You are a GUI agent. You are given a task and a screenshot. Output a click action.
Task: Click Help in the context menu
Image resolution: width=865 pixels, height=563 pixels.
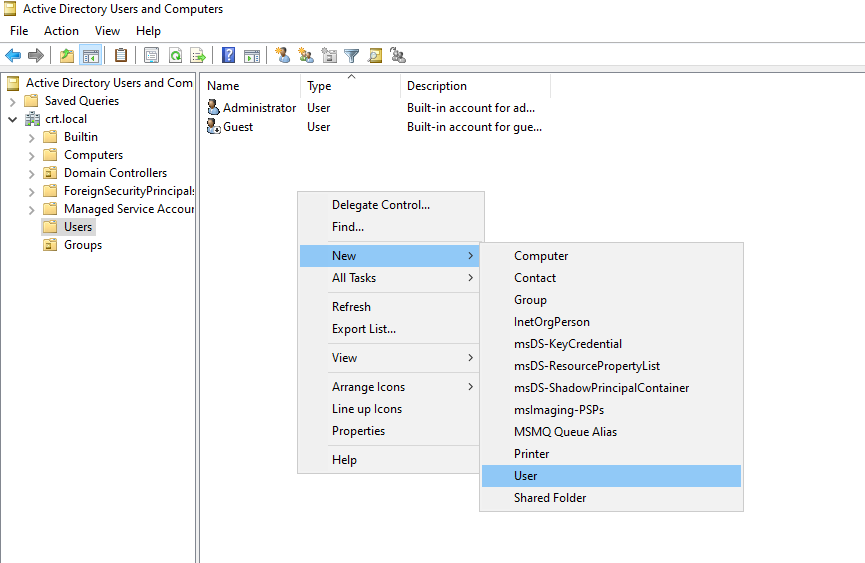coord(389,460)
